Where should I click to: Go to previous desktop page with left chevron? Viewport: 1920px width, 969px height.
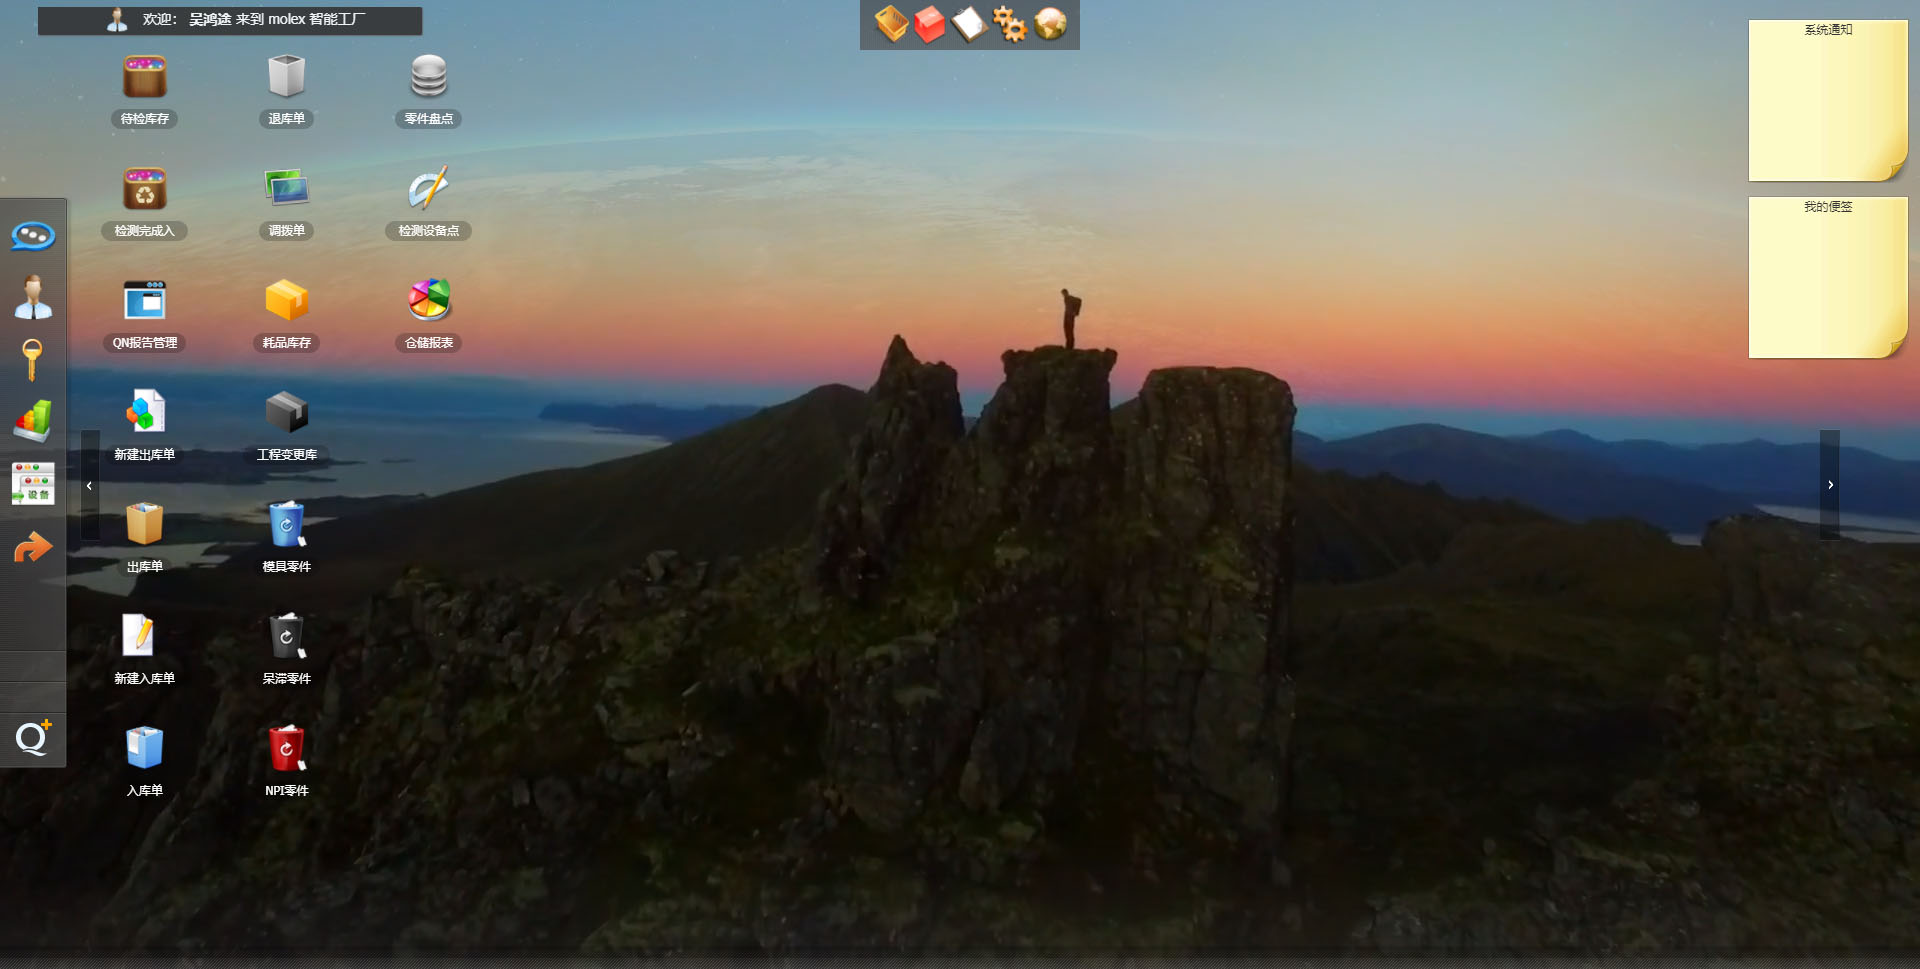point(90,485)
